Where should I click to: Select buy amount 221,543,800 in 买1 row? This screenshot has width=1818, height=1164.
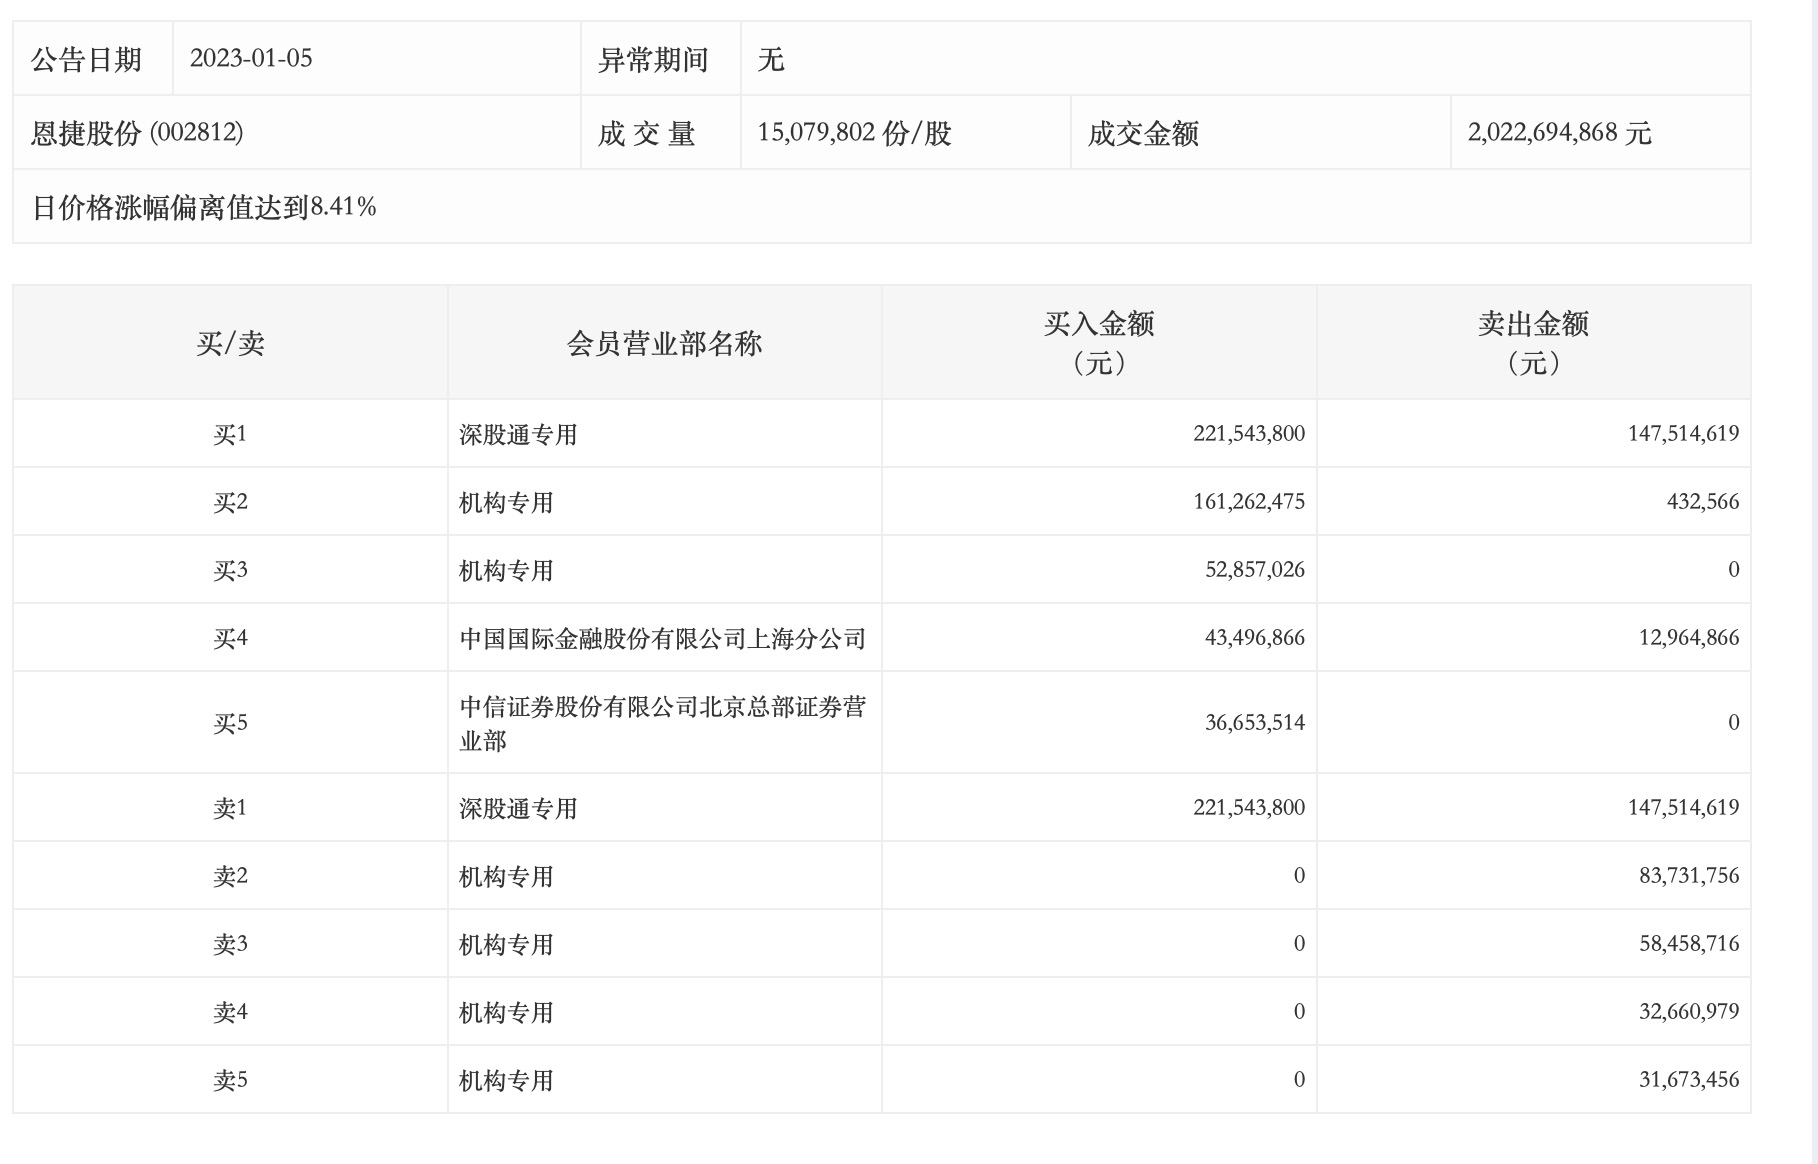pos(1249,433)
